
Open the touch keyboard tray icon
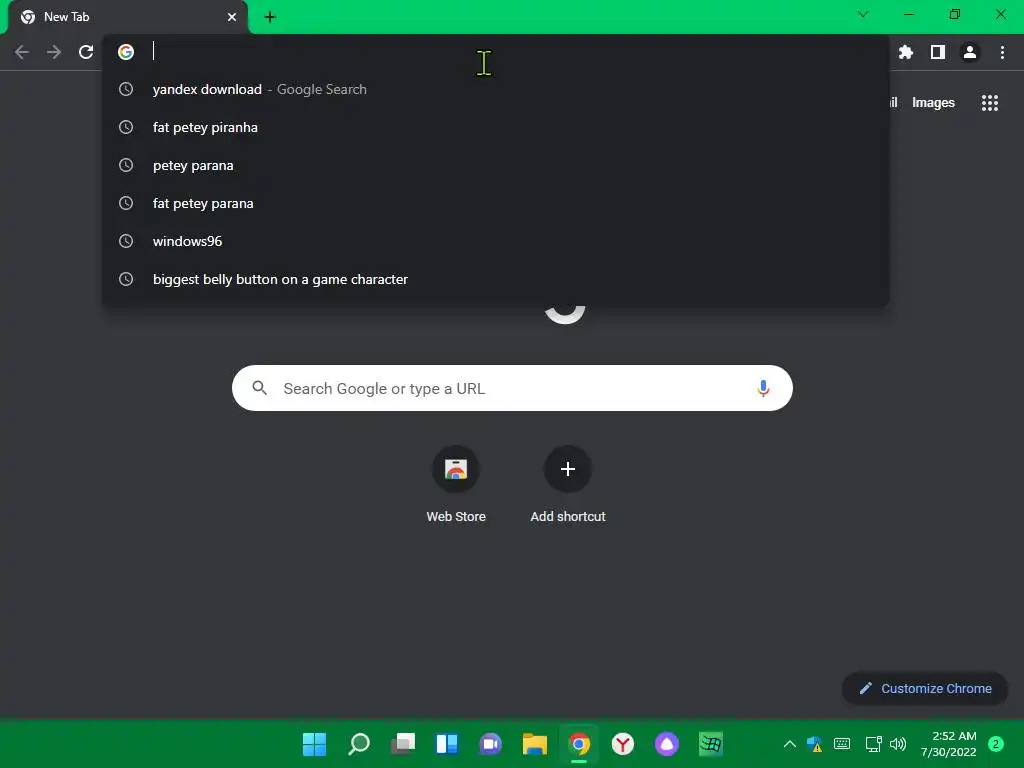click(842, 744)
